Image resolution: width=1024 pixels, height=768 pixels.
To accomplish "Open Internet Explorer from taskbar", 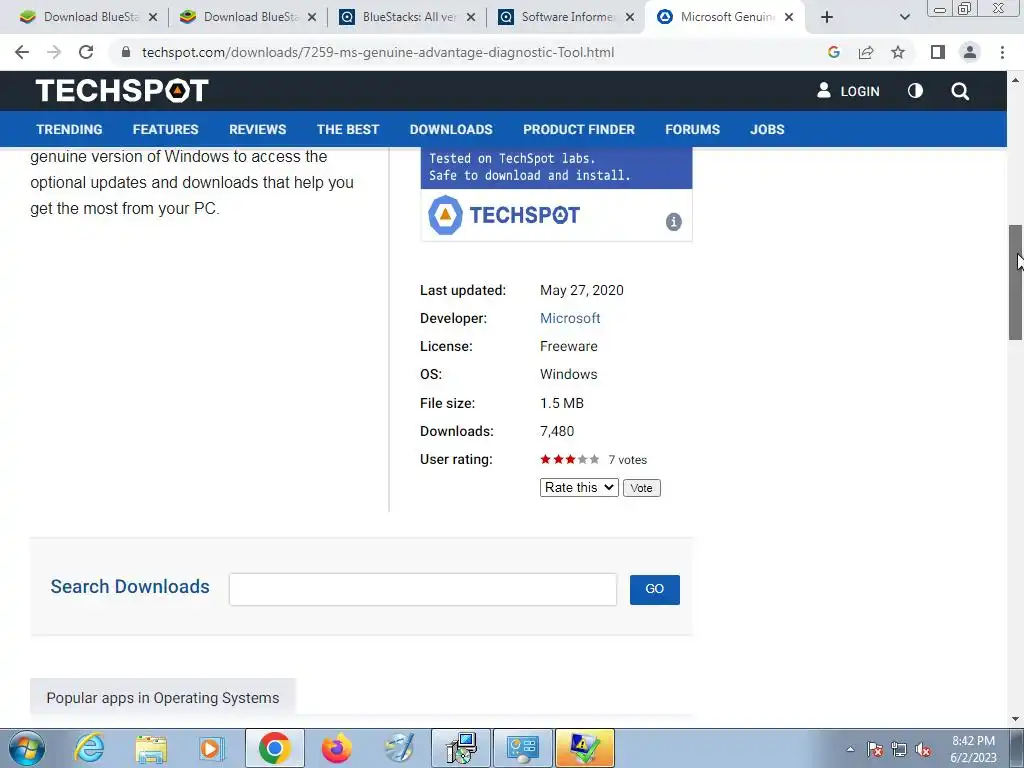I will pyautogui.click(x=89, y=748).
